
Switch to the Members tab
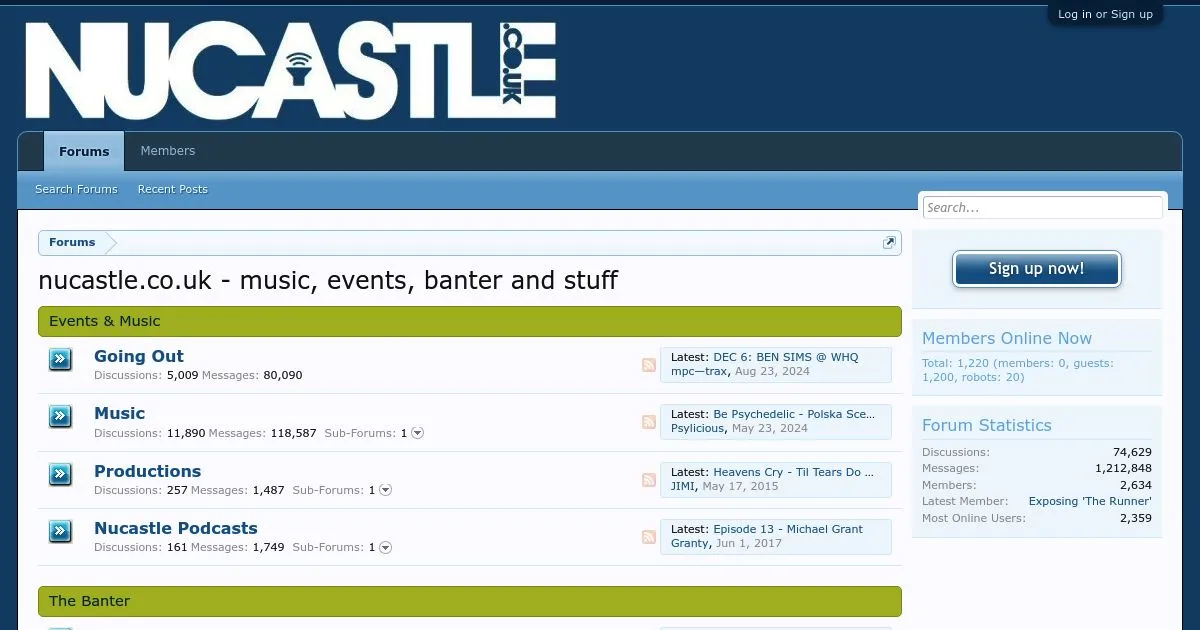168,151
